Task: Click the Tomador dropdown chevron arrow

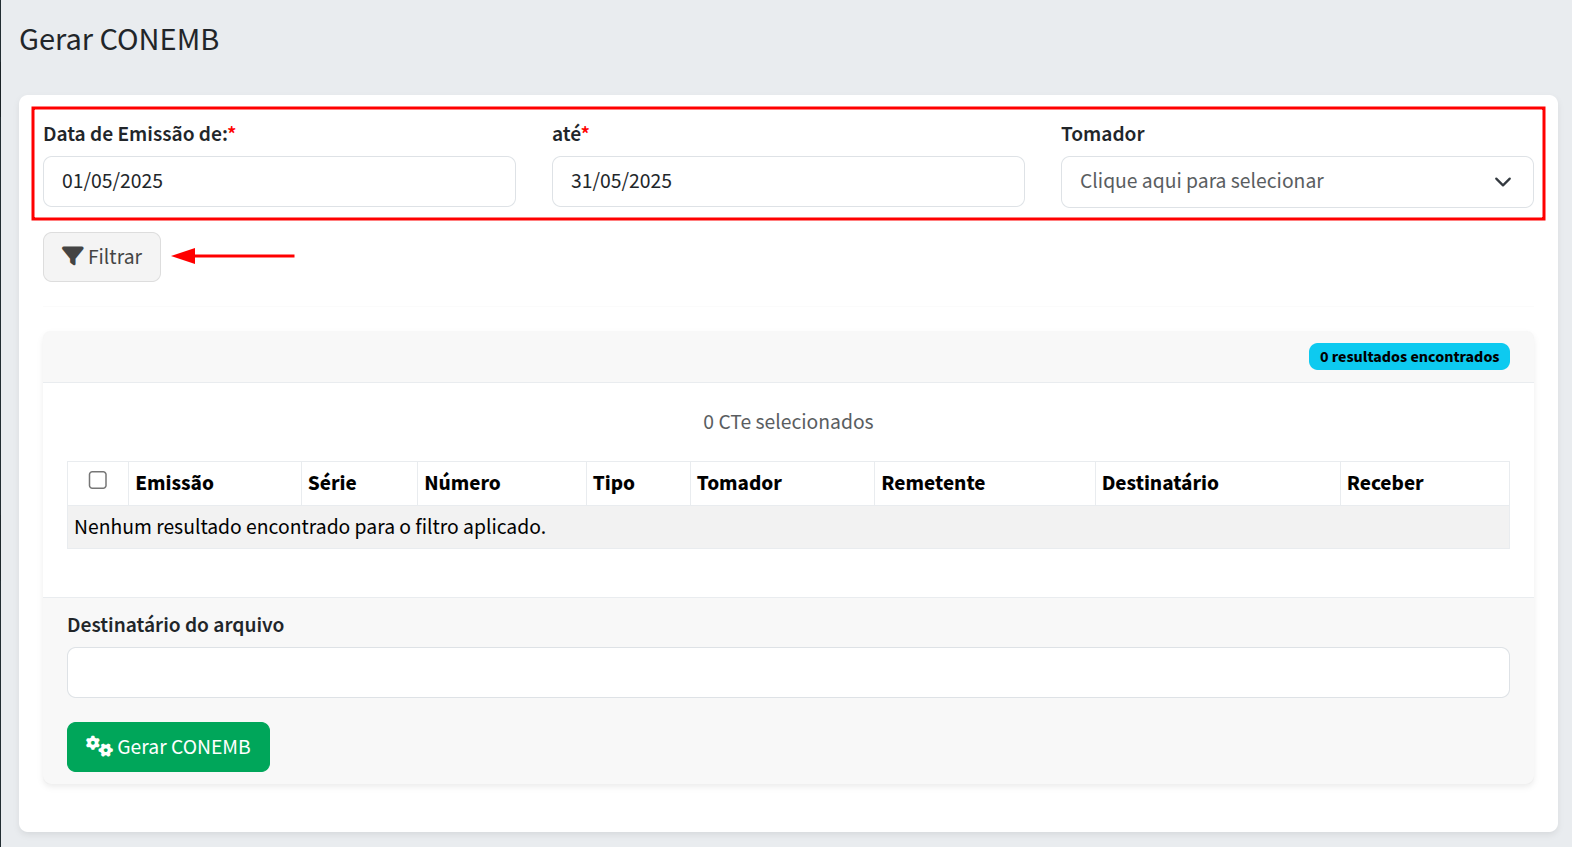Action: click(x=1502, y=182)
